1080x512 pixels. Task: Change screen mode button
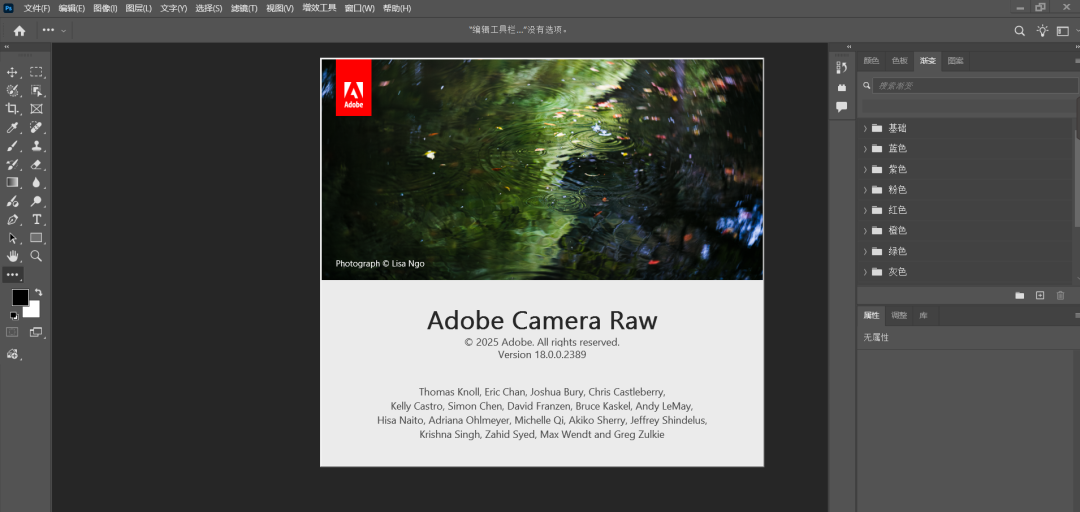(36, 332)
